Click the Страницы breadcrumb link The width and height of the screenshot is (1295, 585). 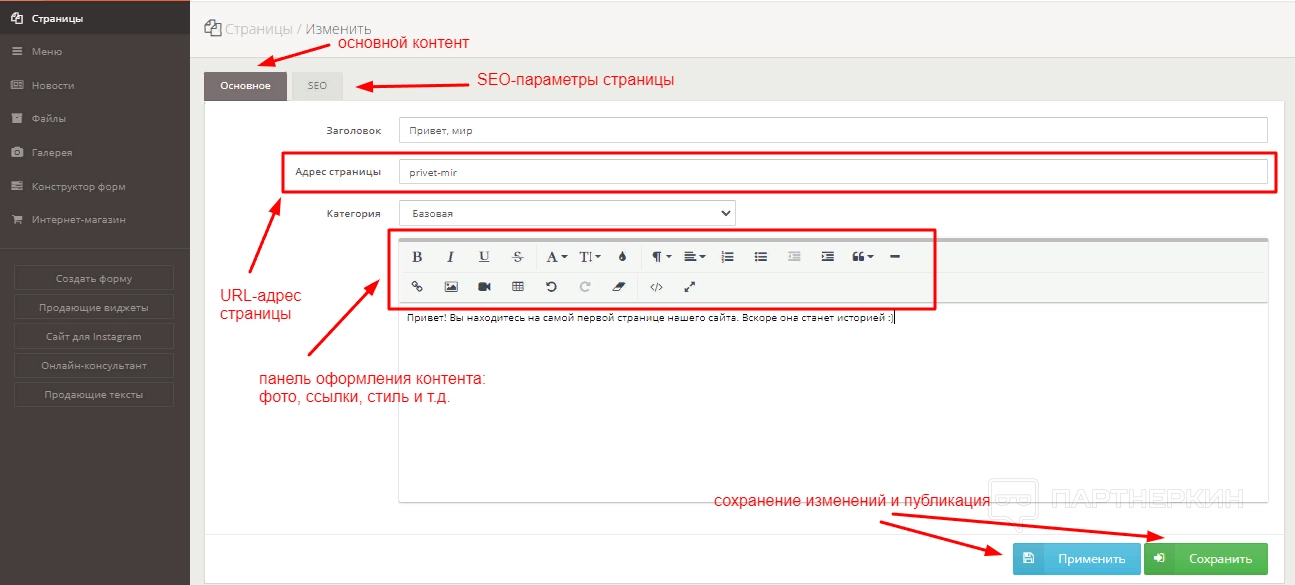[258, 29]
